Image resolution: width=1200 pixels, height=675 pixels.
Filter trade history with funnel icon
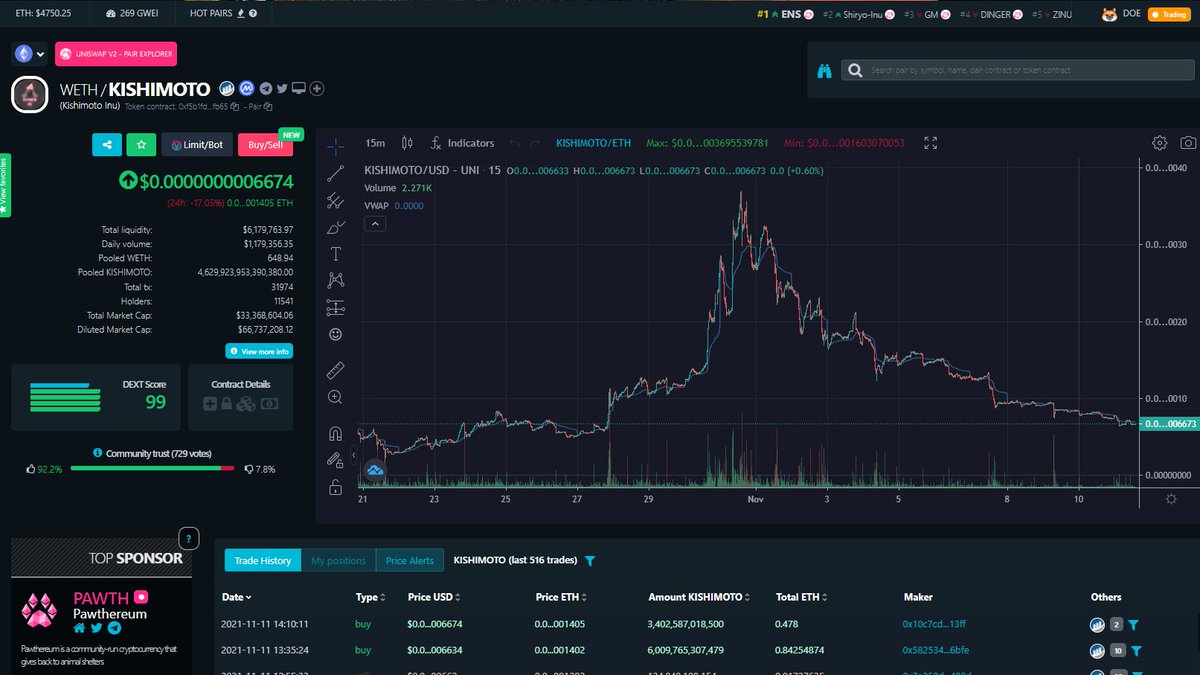(x=590, y=561)
